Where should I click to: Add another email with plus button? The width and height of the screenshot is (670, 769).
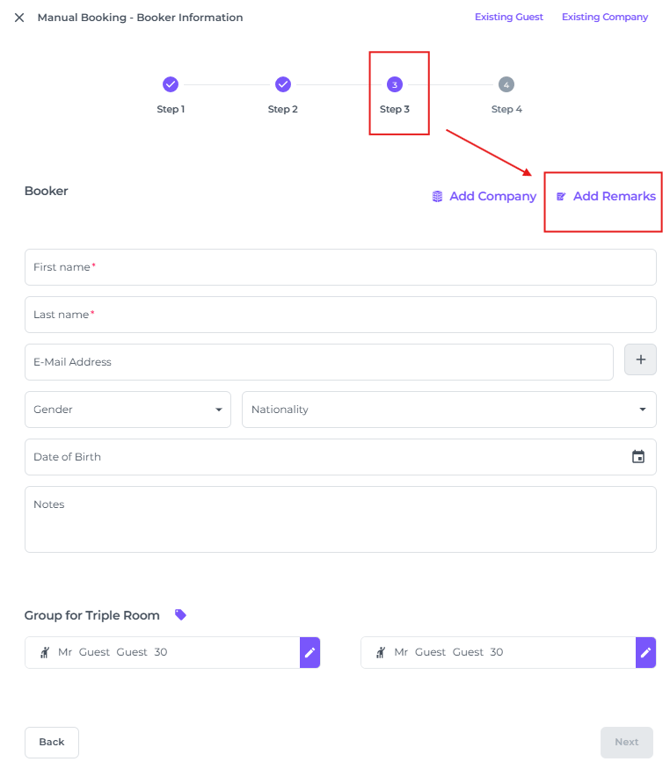click(x=640, y=360)
